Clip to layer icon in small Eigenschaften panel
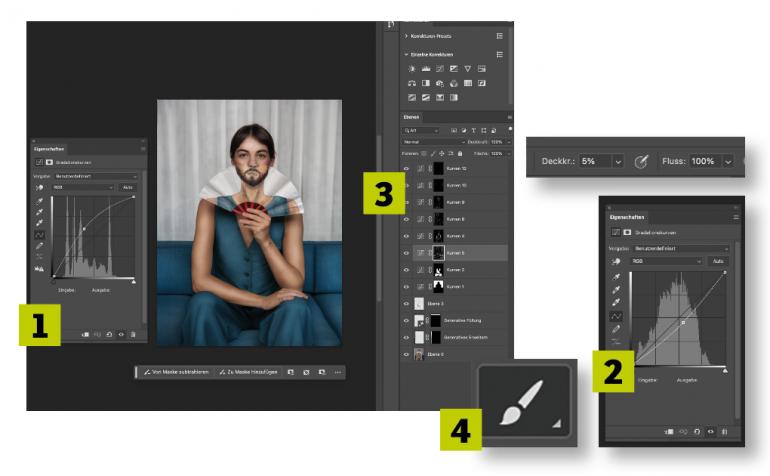 tap(85, 335)
